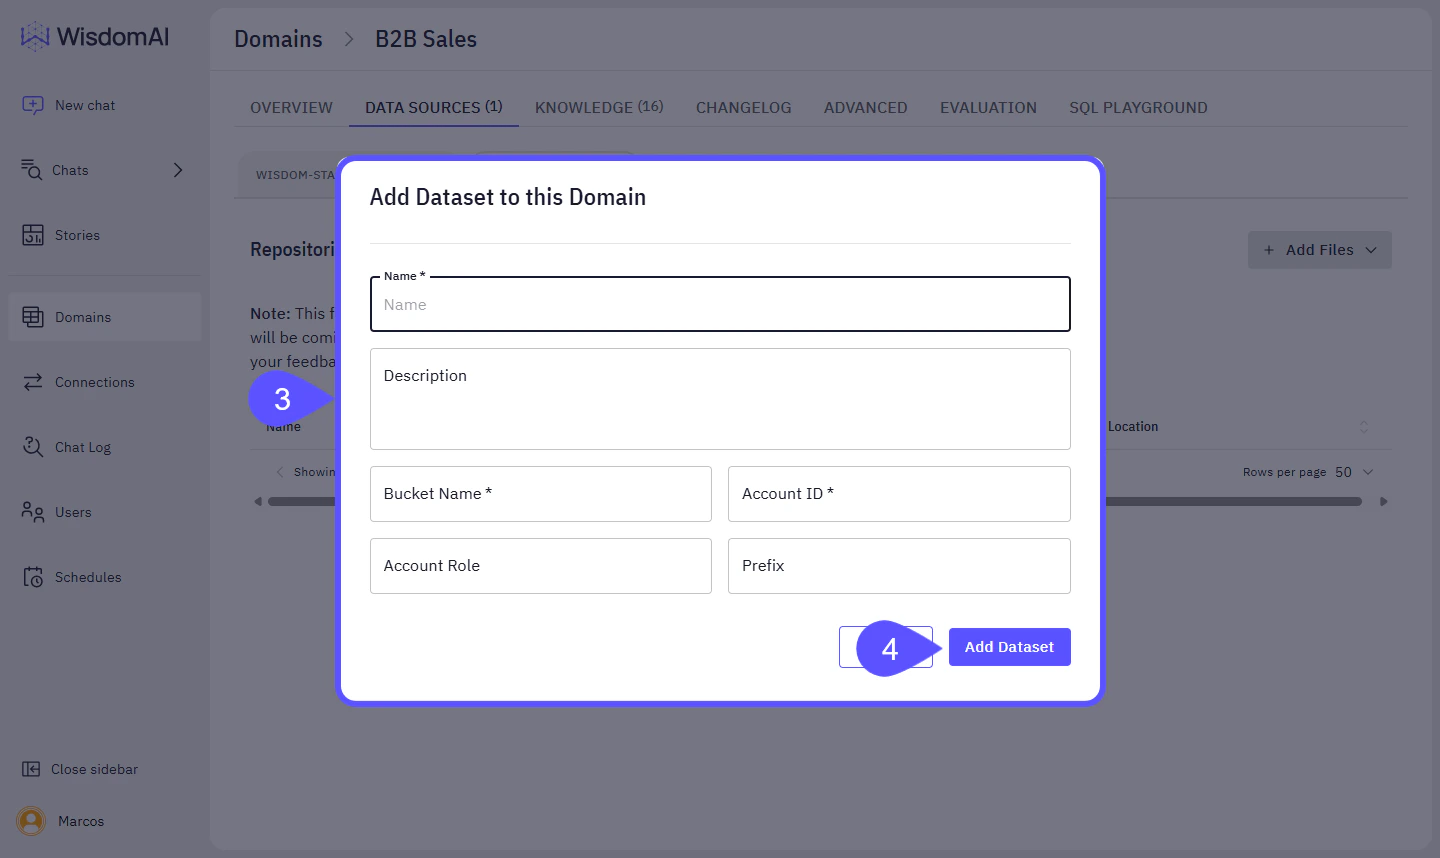
Task: Sort by the Location column header
Action: tap(1135, 426)
